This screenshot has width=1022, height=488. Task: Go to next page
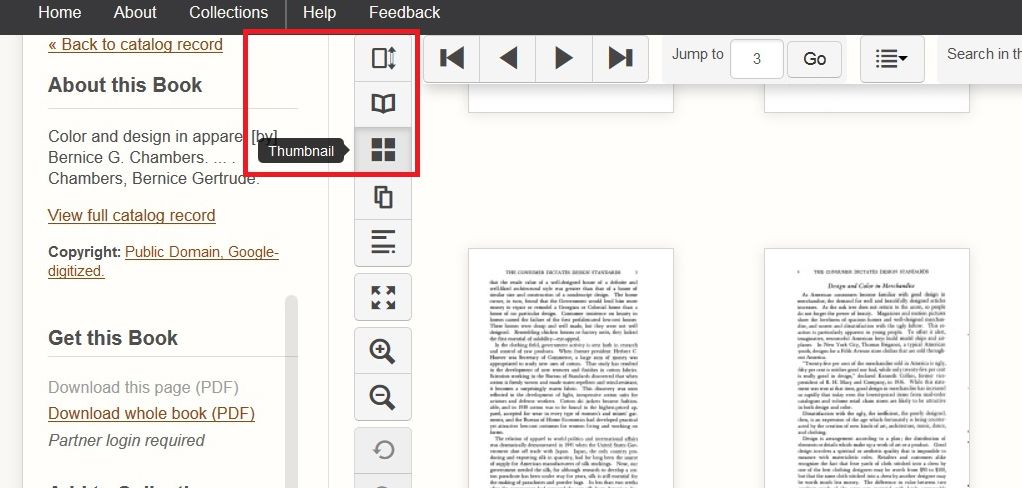tap(564, 59)
